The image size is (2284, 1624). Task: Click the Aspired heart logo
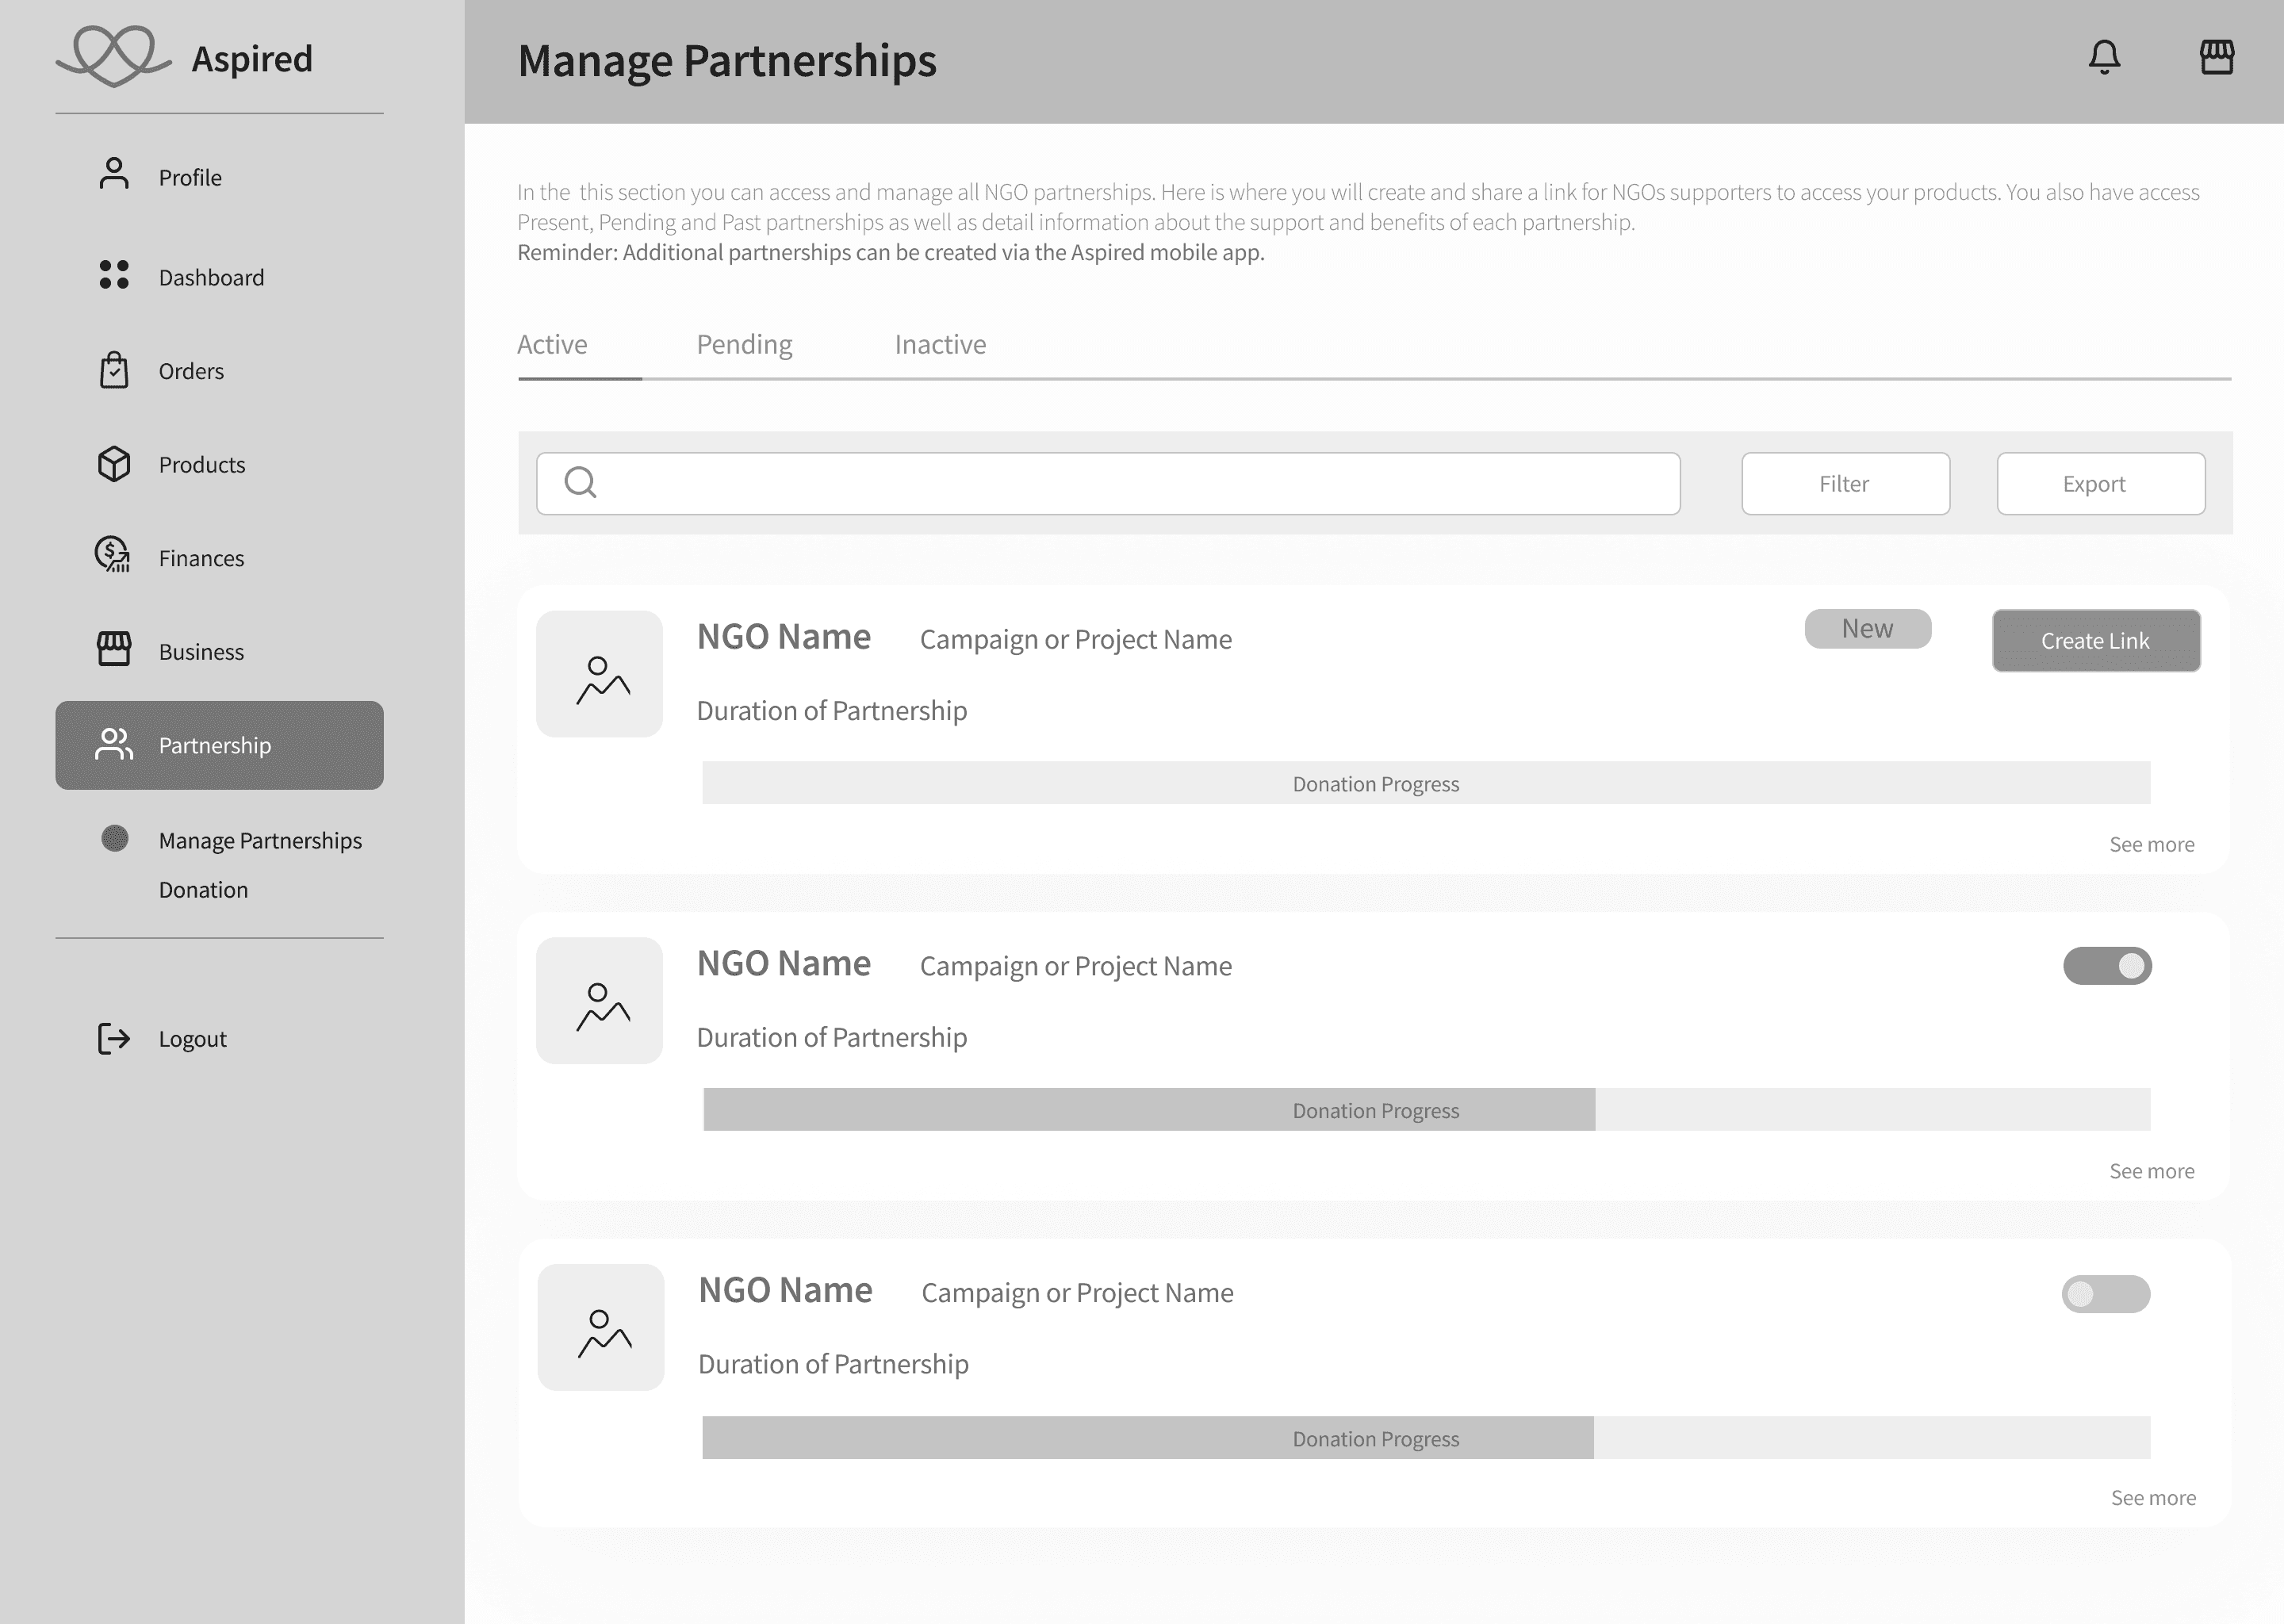click(114, 56)
